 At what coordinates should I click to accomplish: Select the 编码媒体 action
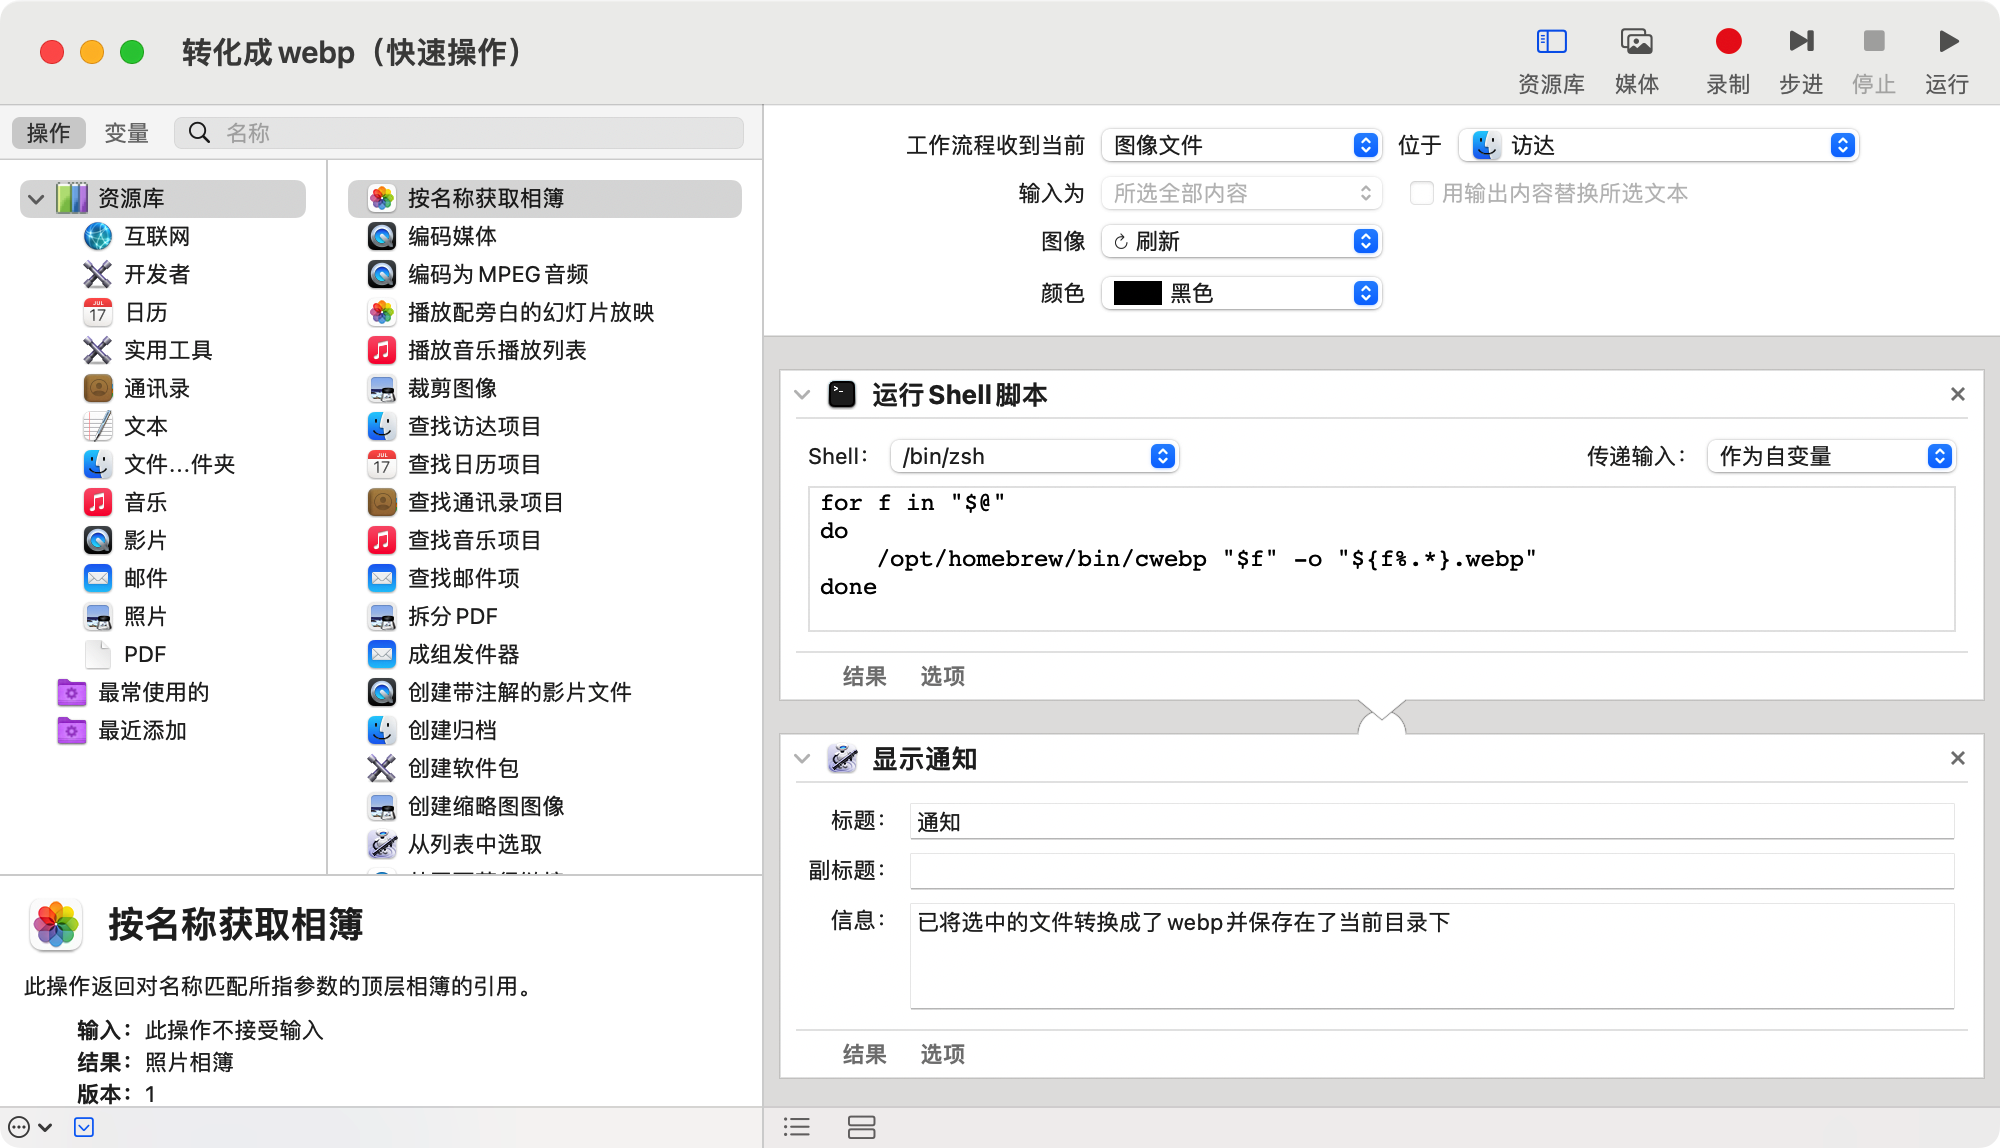point(449,236)
